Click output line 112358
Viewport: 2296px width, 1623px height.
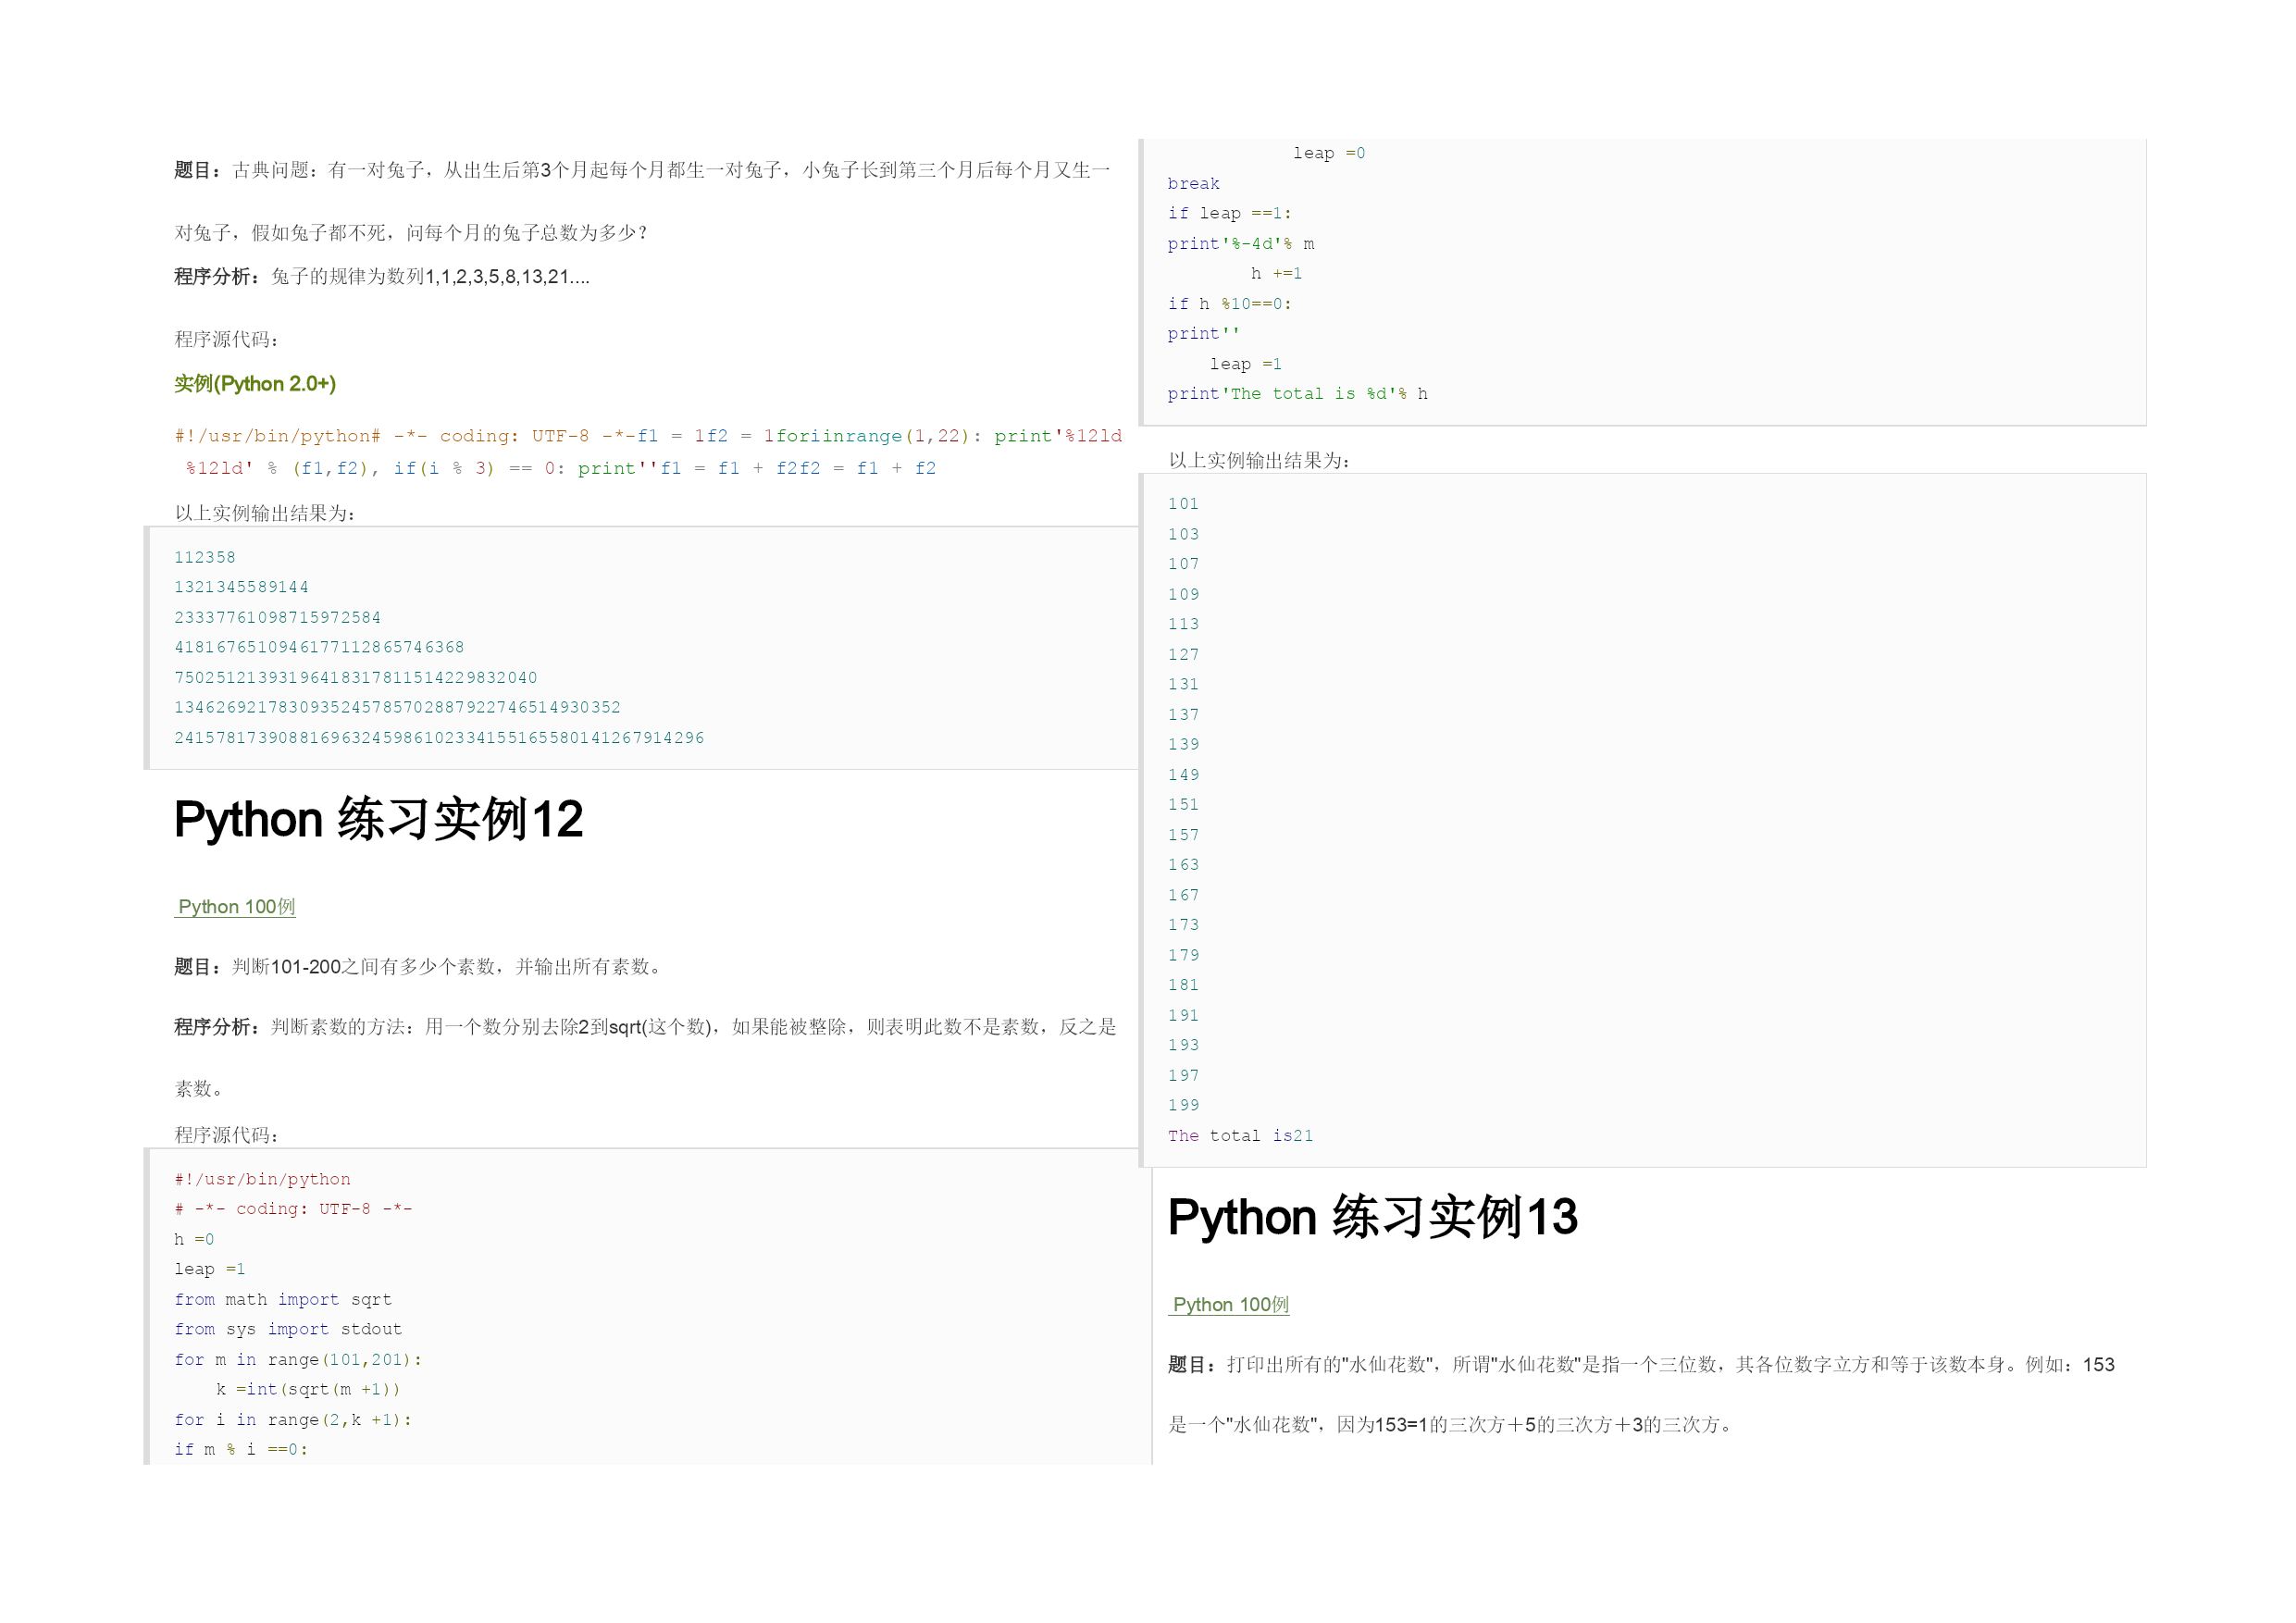(x=205, y=558)
